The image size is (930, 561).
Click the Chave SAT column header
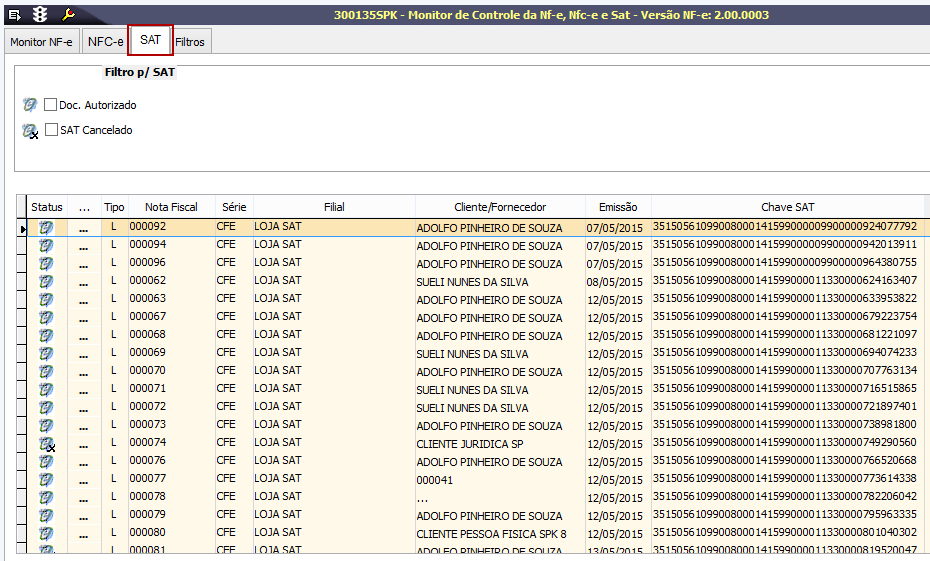pyautogui.click(x=787, y=207)
